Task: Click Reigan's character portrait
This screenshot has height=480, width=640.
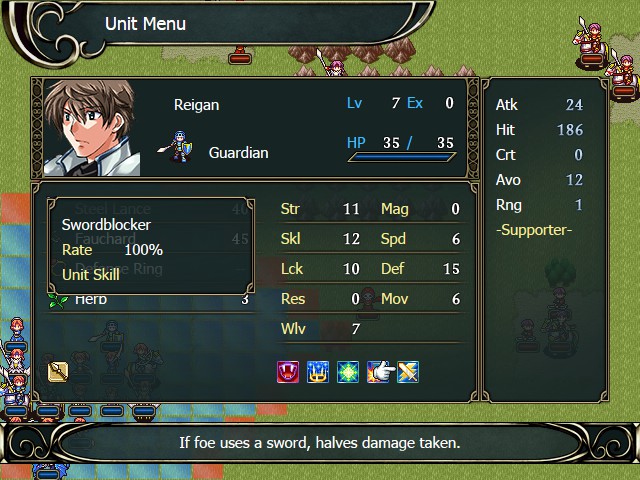Action: (x=92, y=128)
